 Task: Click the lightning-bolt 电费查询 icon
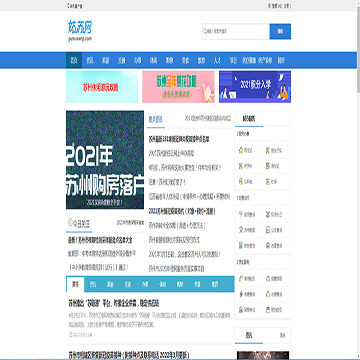click(241, 294)
